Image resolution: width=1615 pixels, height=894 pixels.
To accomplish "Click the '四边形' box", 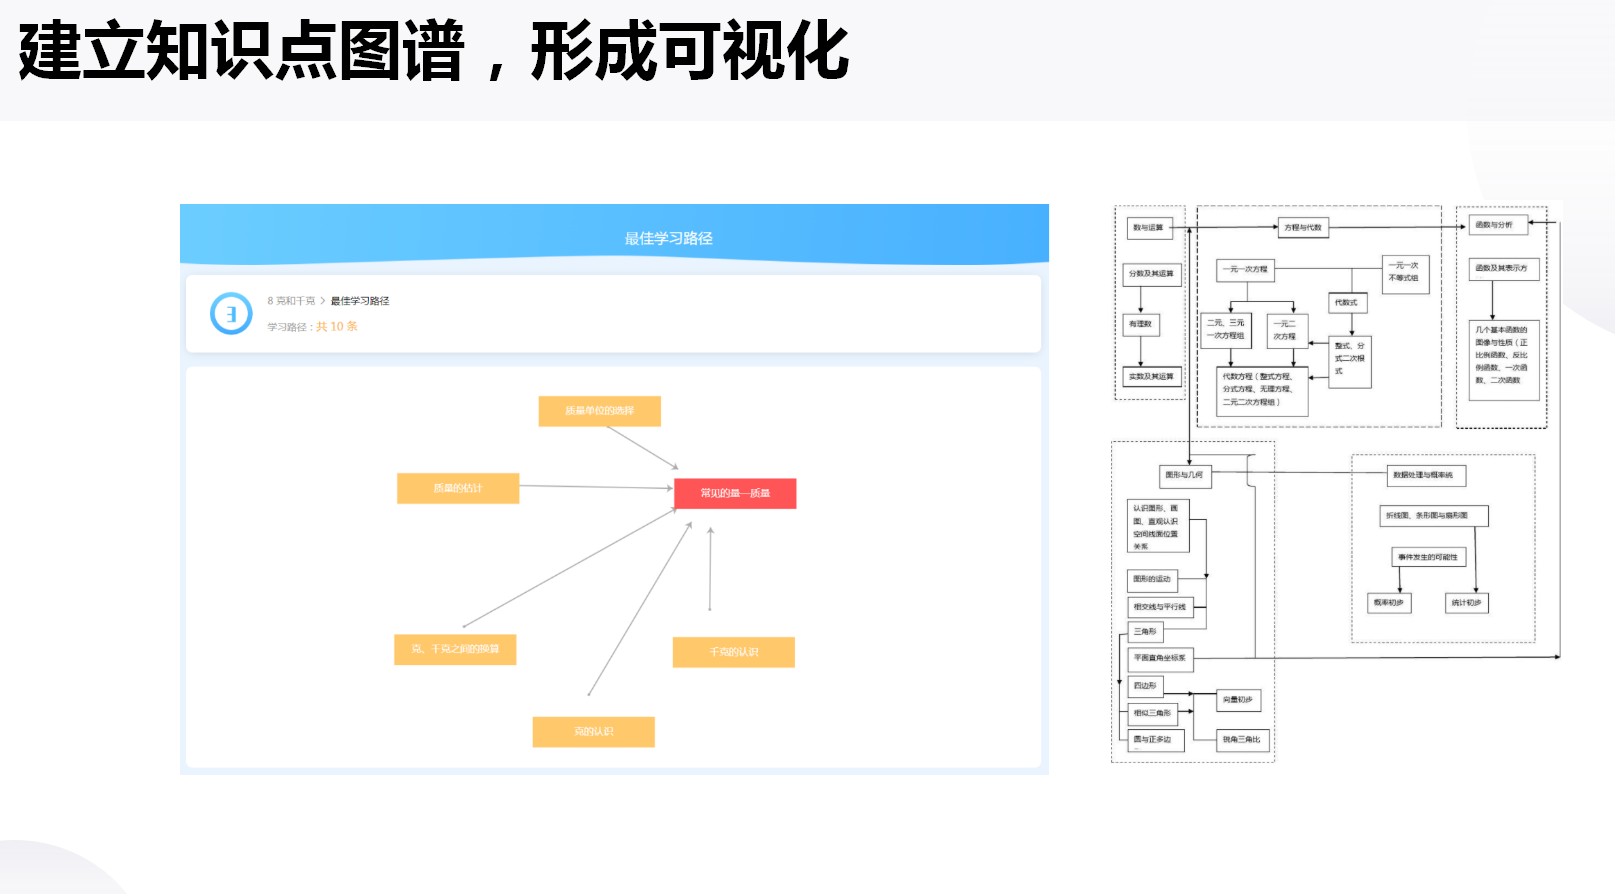I will tap(1146, 686).
